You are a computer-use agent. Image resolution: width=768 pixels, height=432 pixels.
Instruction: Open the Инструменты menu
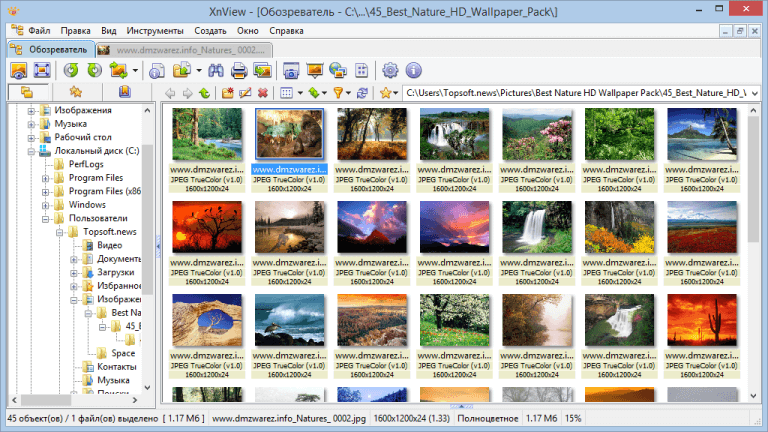tap(155, 31)
